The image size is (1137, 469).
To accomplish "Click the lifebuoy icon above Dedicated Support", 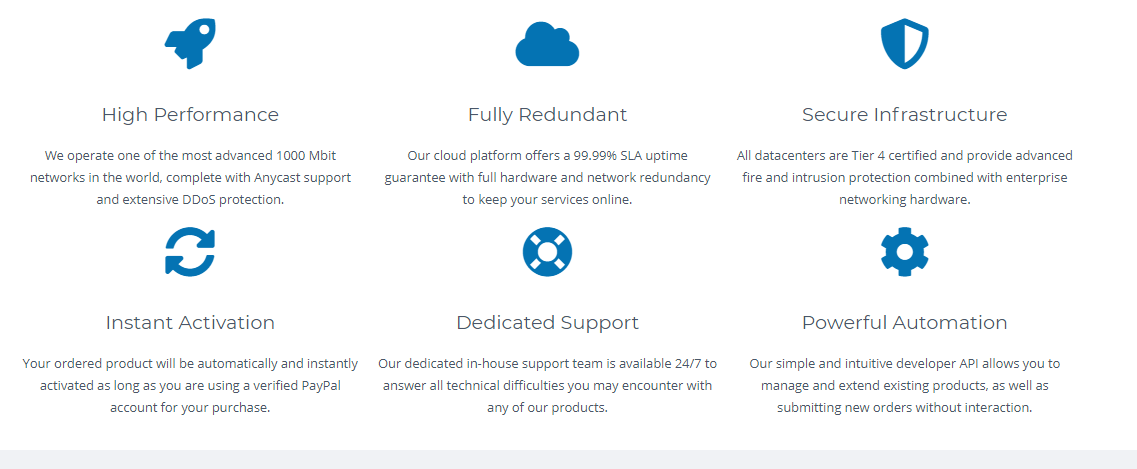I will (547, 252).
